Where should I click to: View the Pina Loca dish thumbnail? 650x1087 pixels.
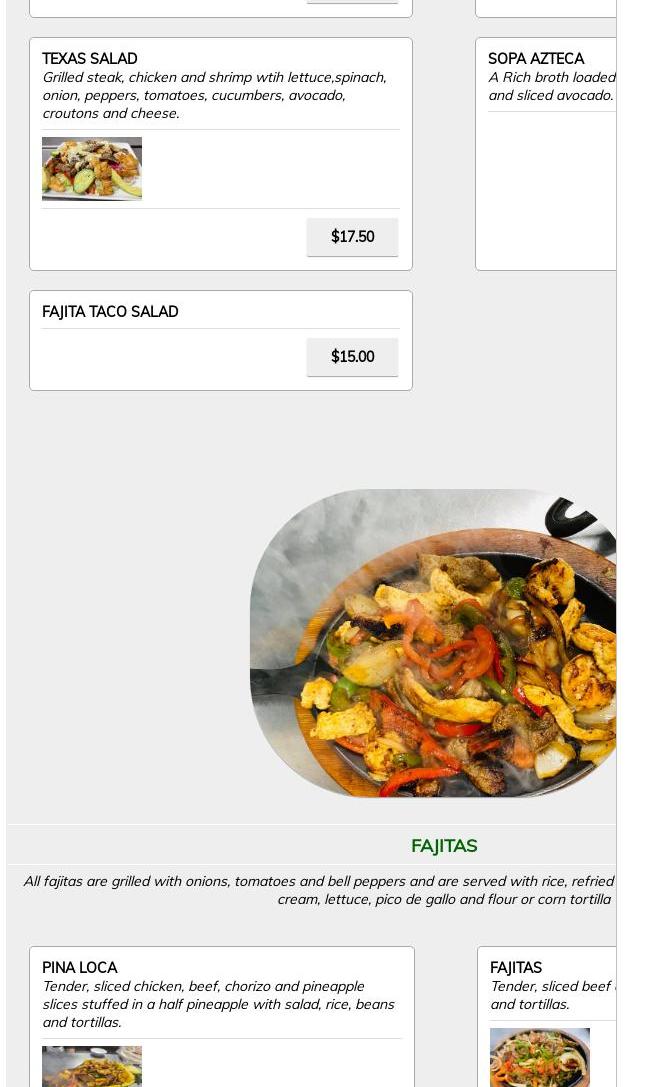[x=91, y=1066]
